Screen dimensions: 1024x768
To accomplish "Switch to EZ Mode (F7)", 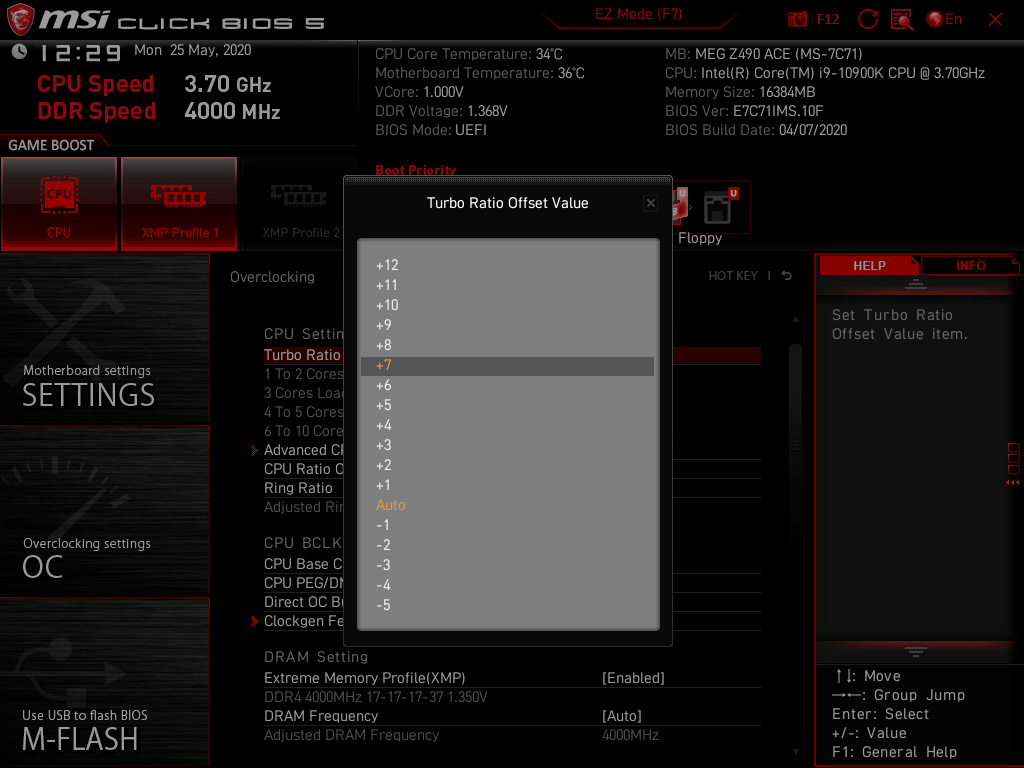I will point(638,14).
